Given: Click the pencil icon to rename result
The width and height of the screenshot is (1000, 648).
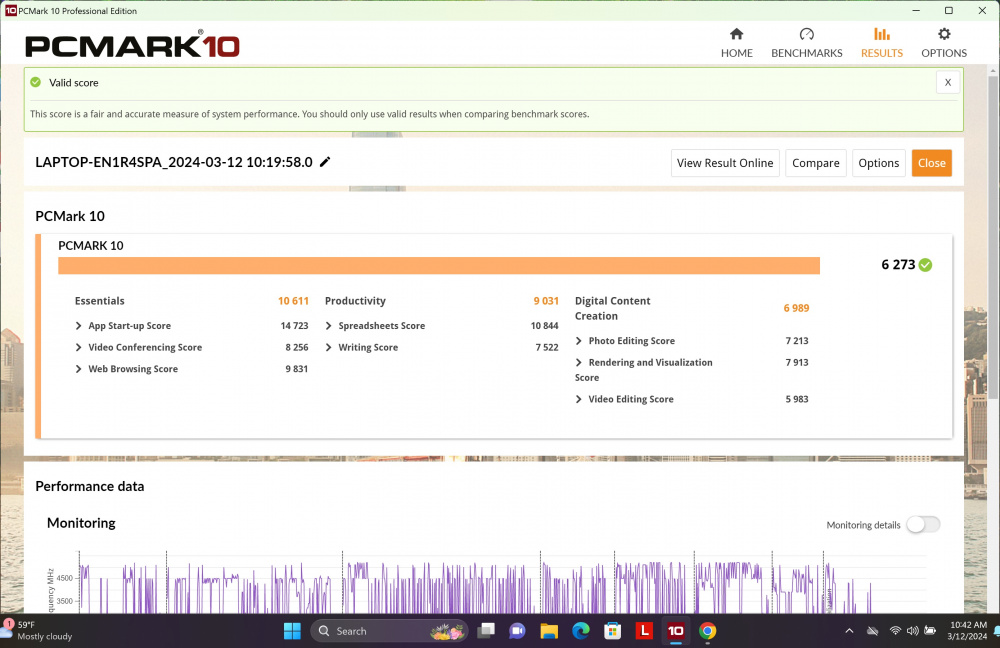Looking at the screenshot, I should click(325, 162).
